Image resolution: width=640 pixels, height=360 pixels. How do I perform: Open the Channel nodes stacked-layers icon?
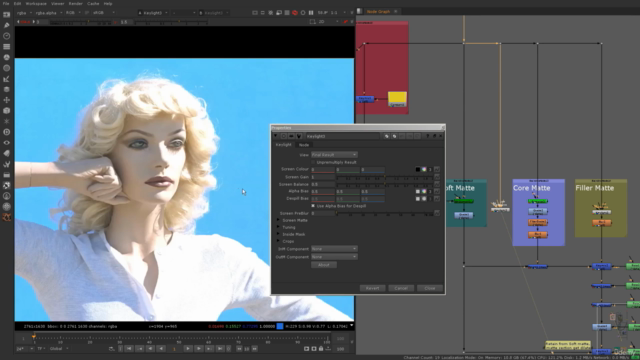[x=7, y=47]
